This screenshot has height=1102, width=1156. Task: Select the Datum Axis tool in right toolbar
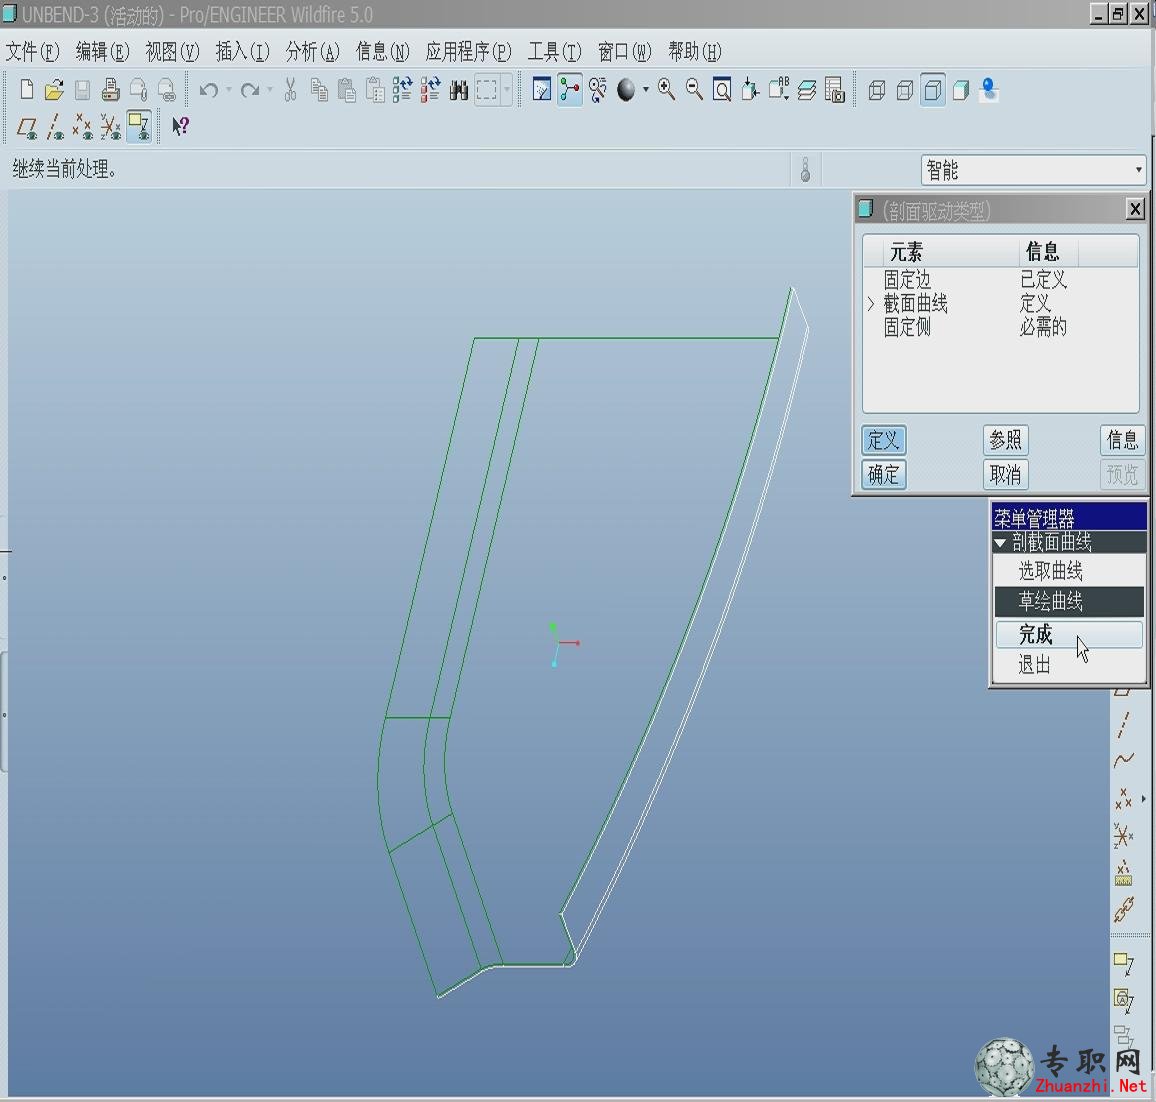[x=1124, y=725]
